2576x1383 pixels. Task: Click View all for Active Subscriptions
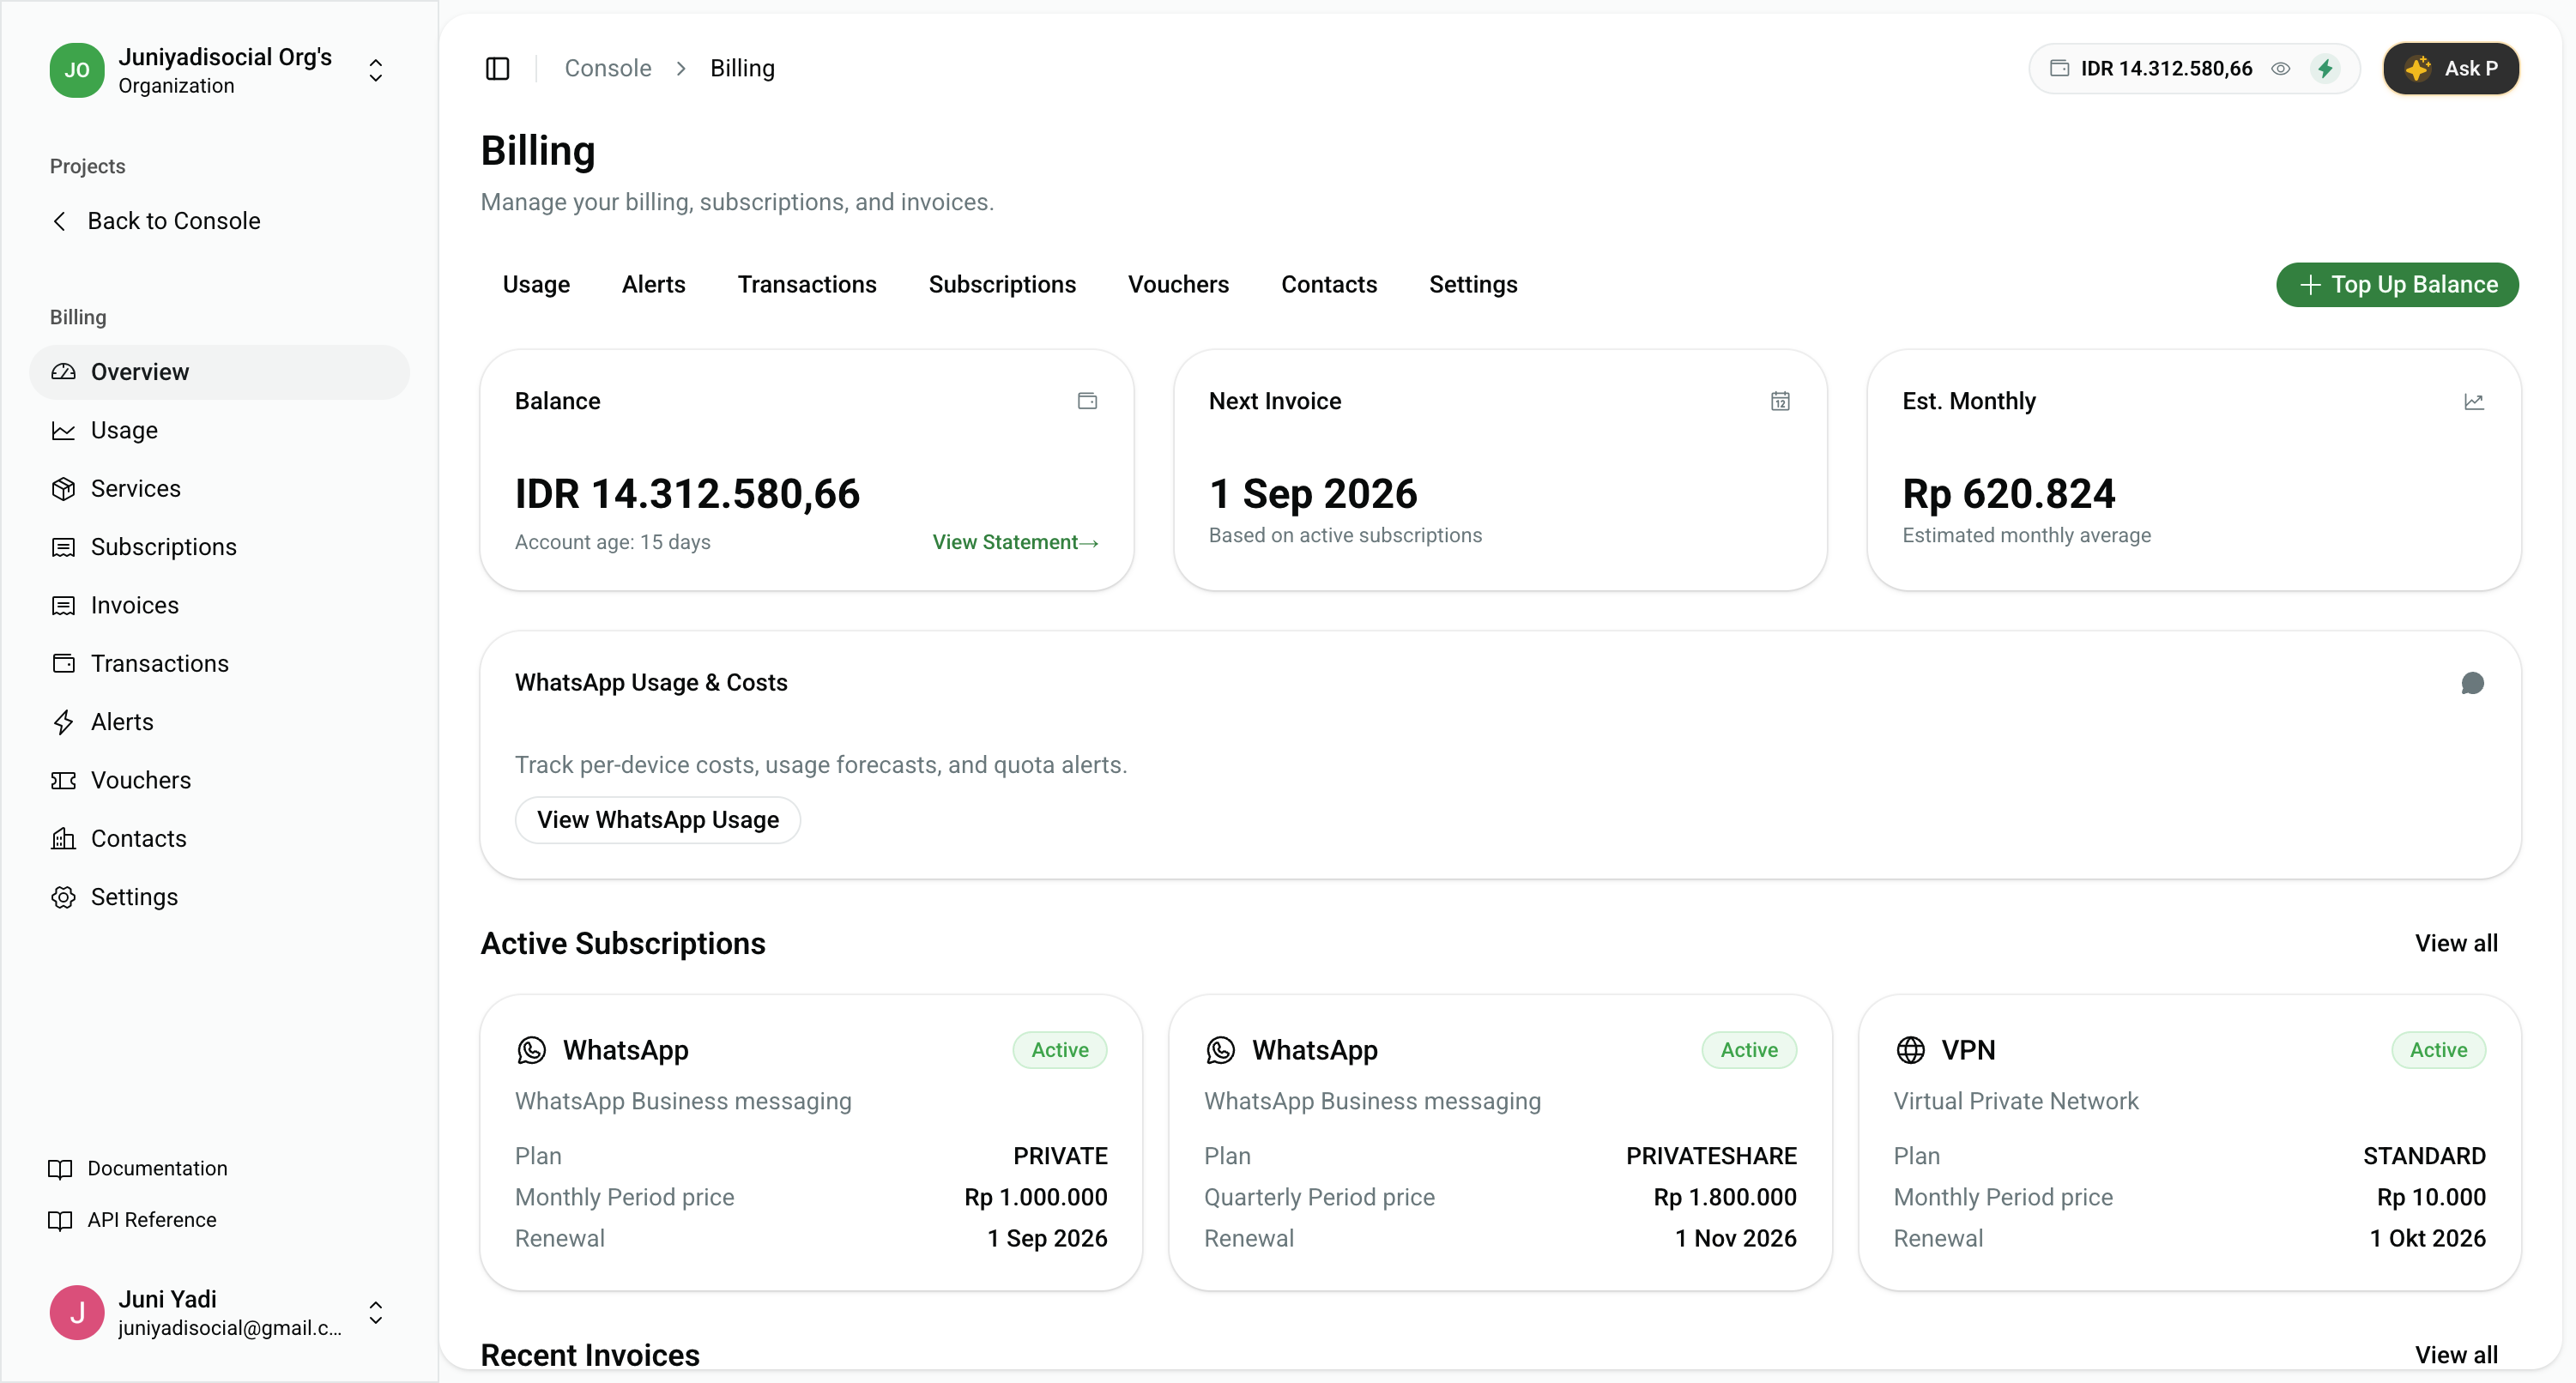click(x=2456, y=943)
